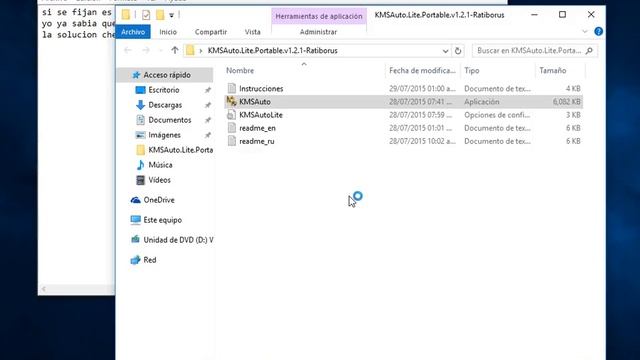The height and width of the screenshot is (360, 640).
Task: Click Notepad text line 'la solucion'
Action: pos(78,35)
